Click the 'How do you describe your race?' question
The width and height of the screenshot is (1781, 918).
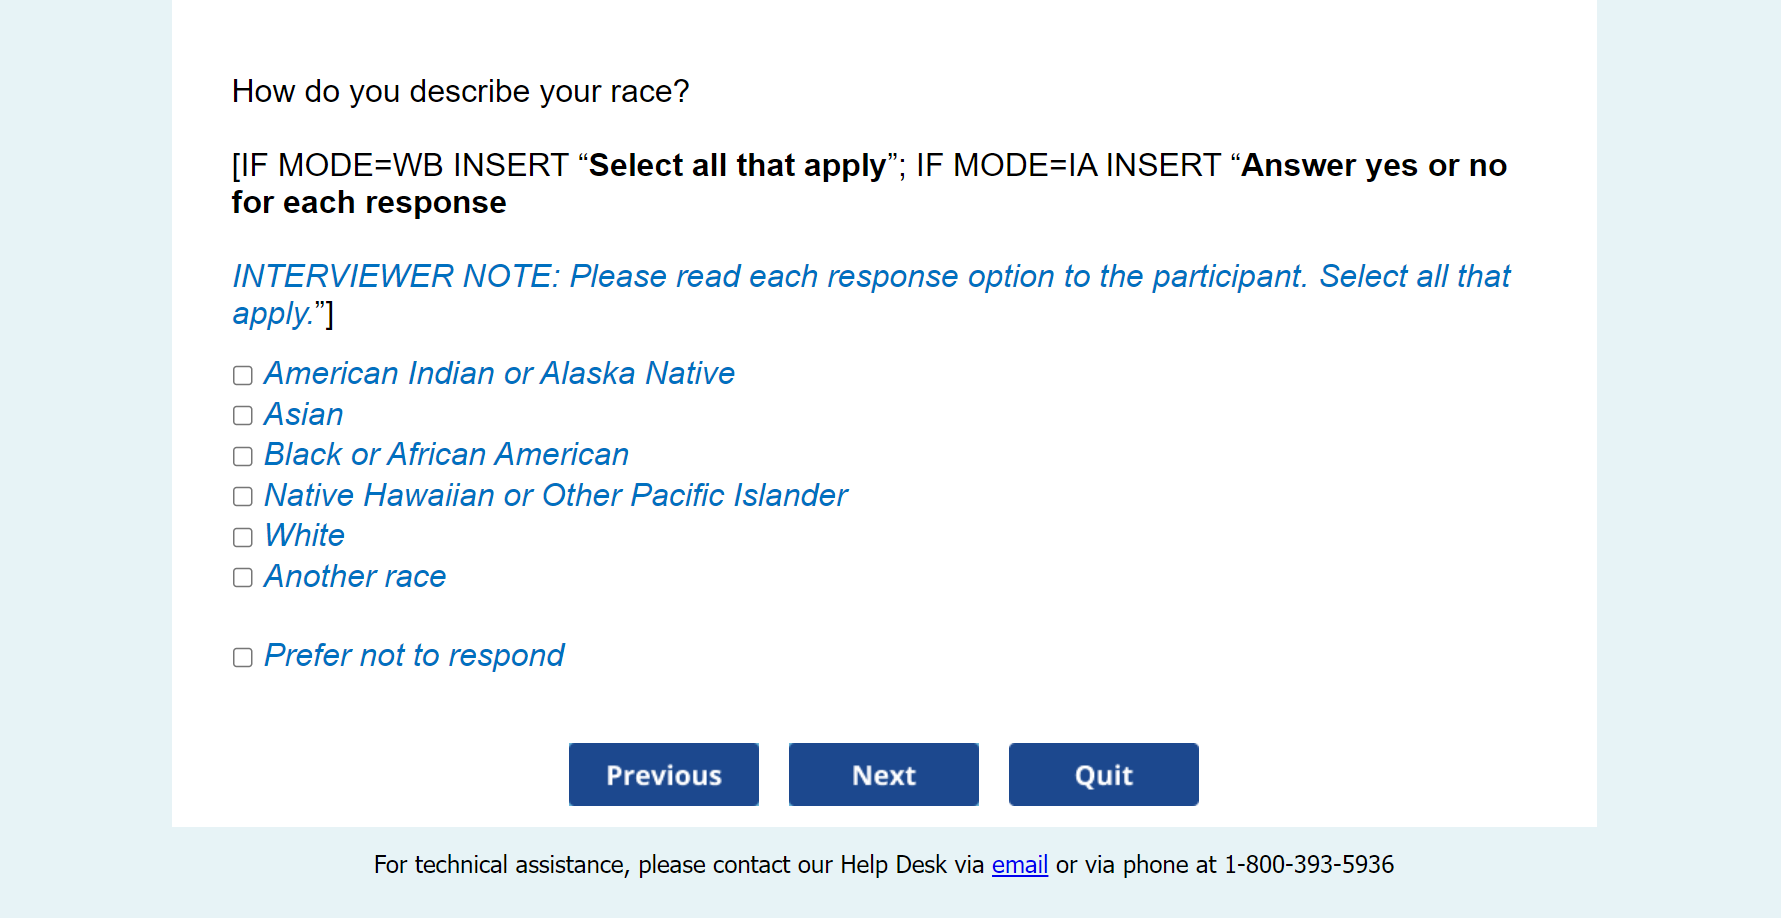(x=460, y=92)
